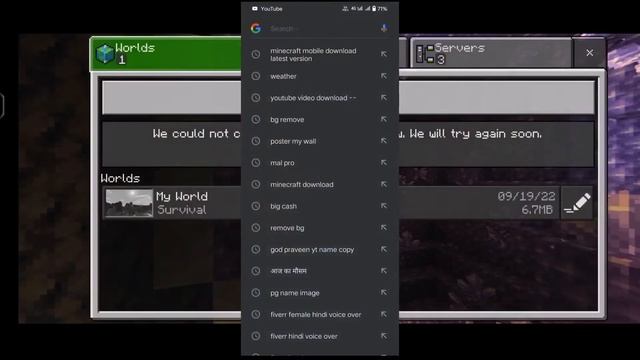Image resolution: width=640 pixels, height=360 pixels.
Task: Insert 'minecraft mobile download latest version' via arrow icon
Action: tap(384, 54)
